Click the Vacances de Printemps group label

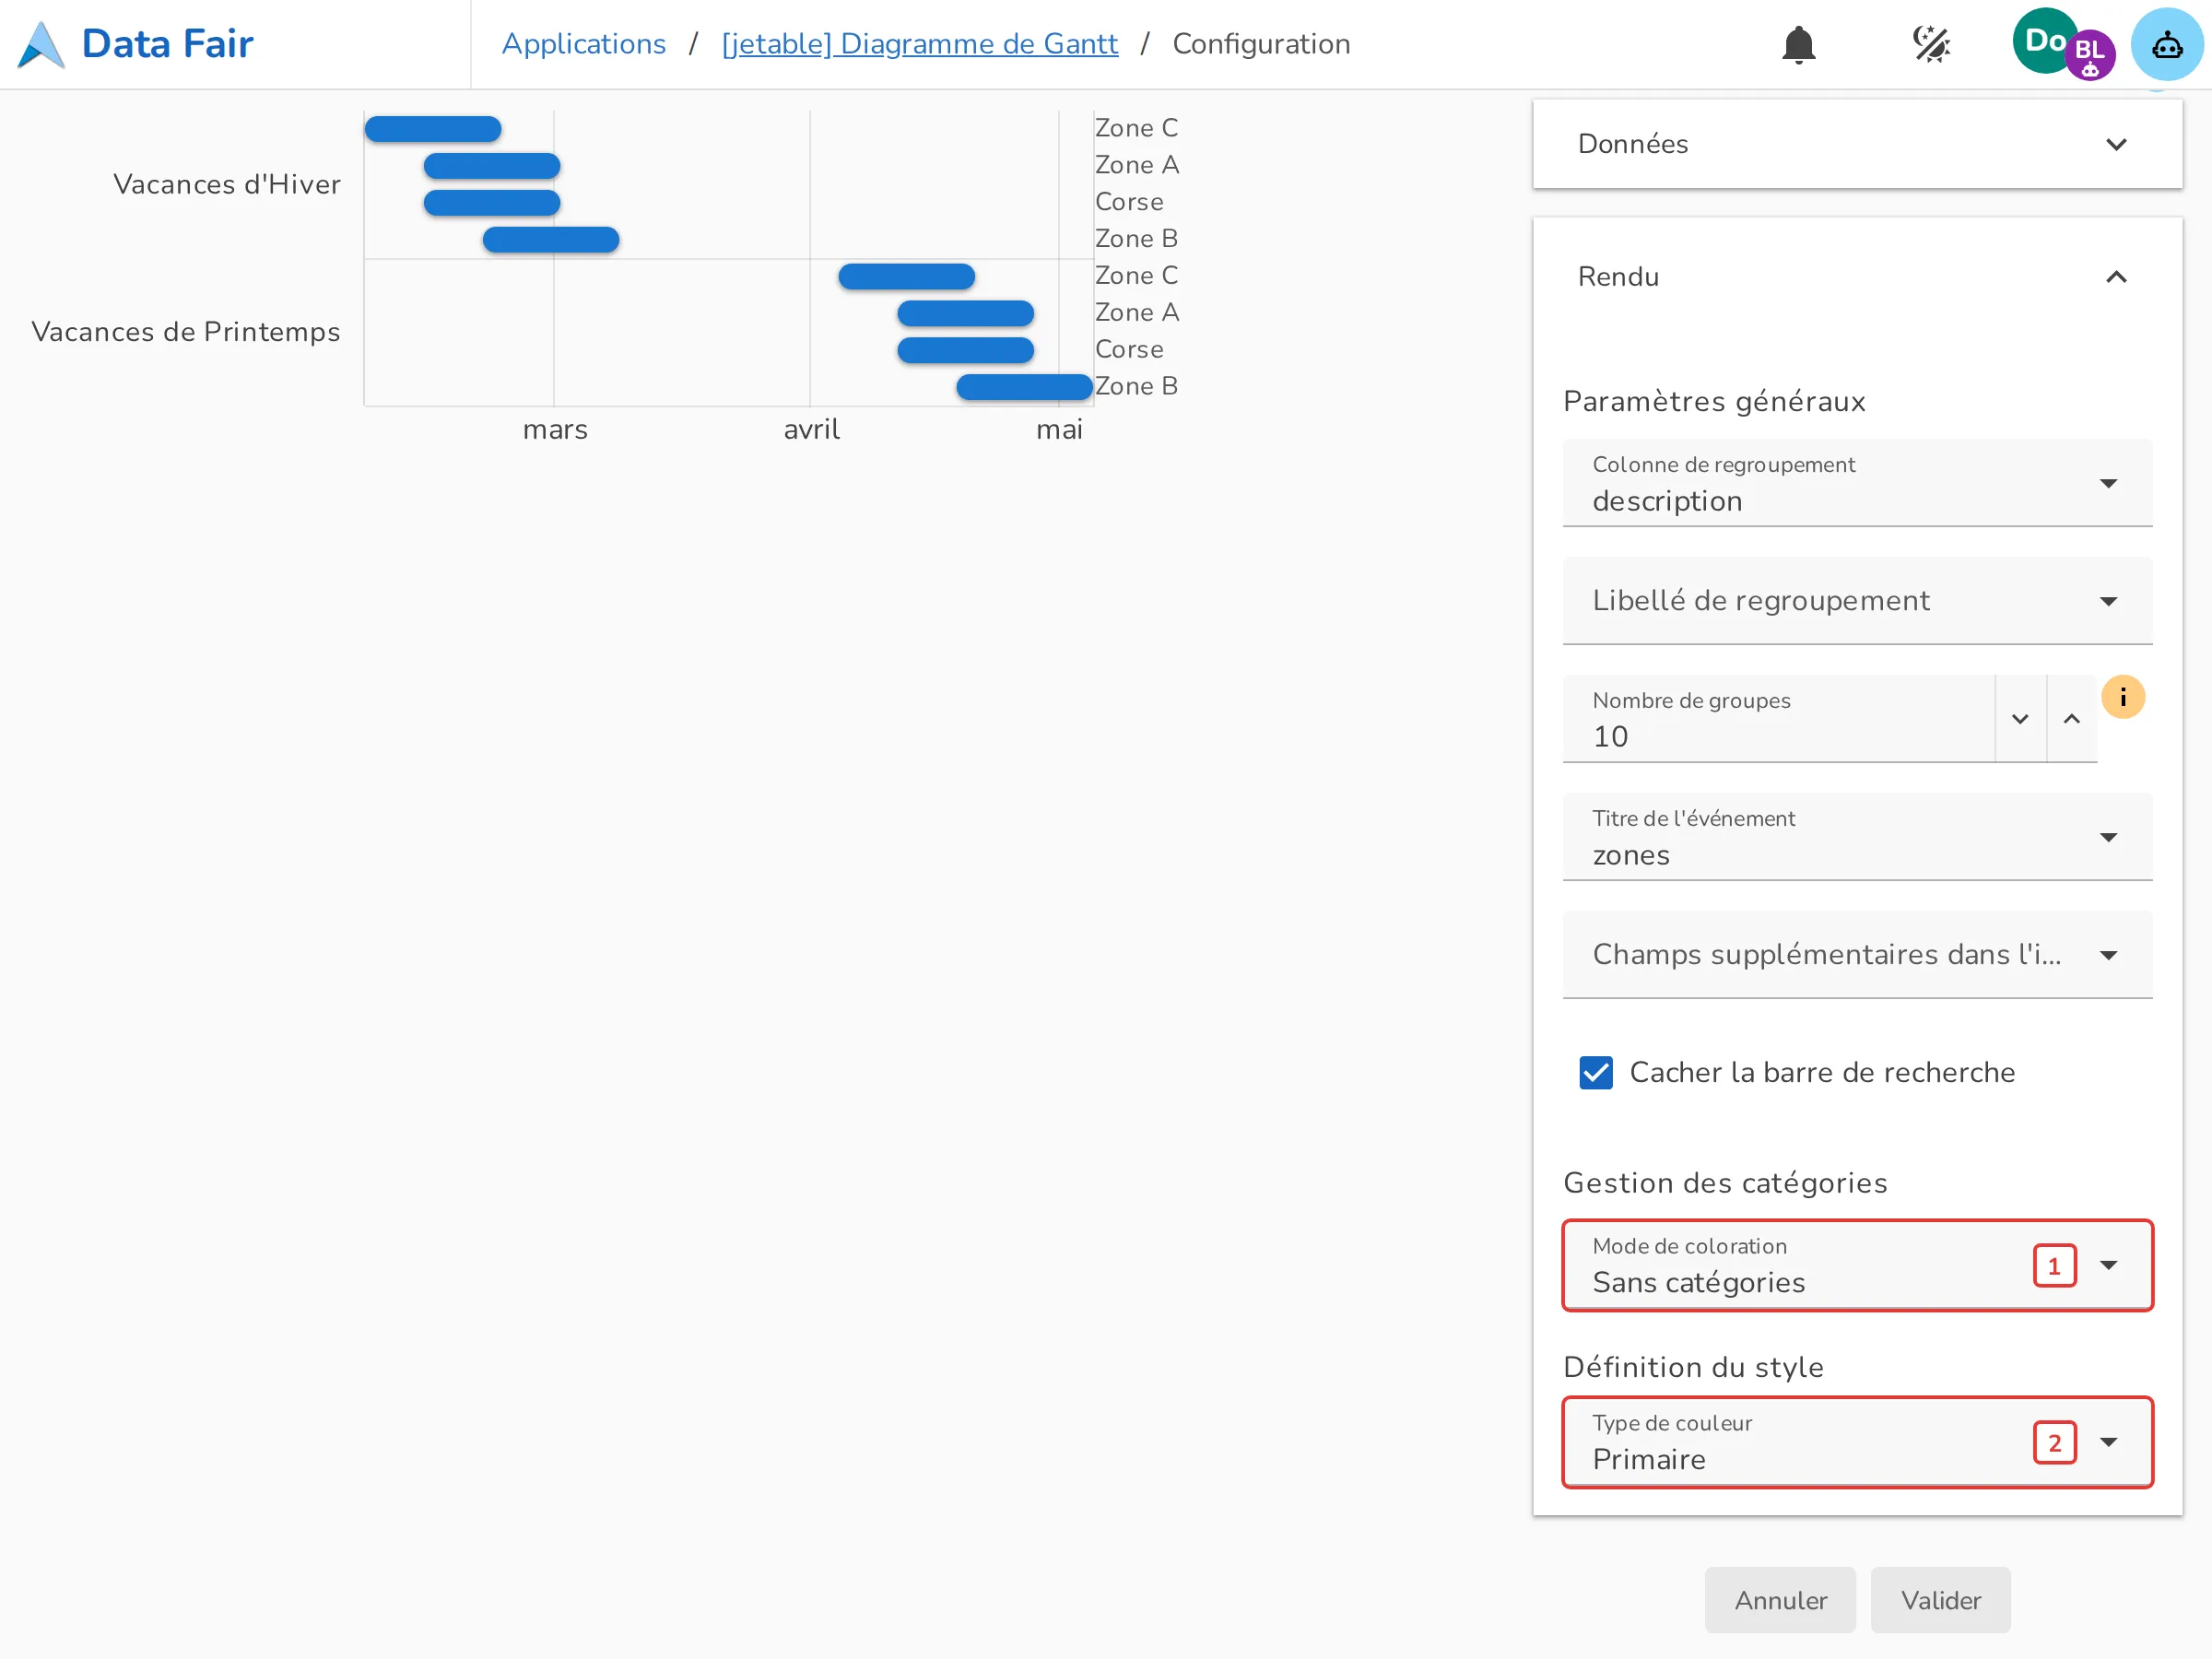[x=186, y=332]
